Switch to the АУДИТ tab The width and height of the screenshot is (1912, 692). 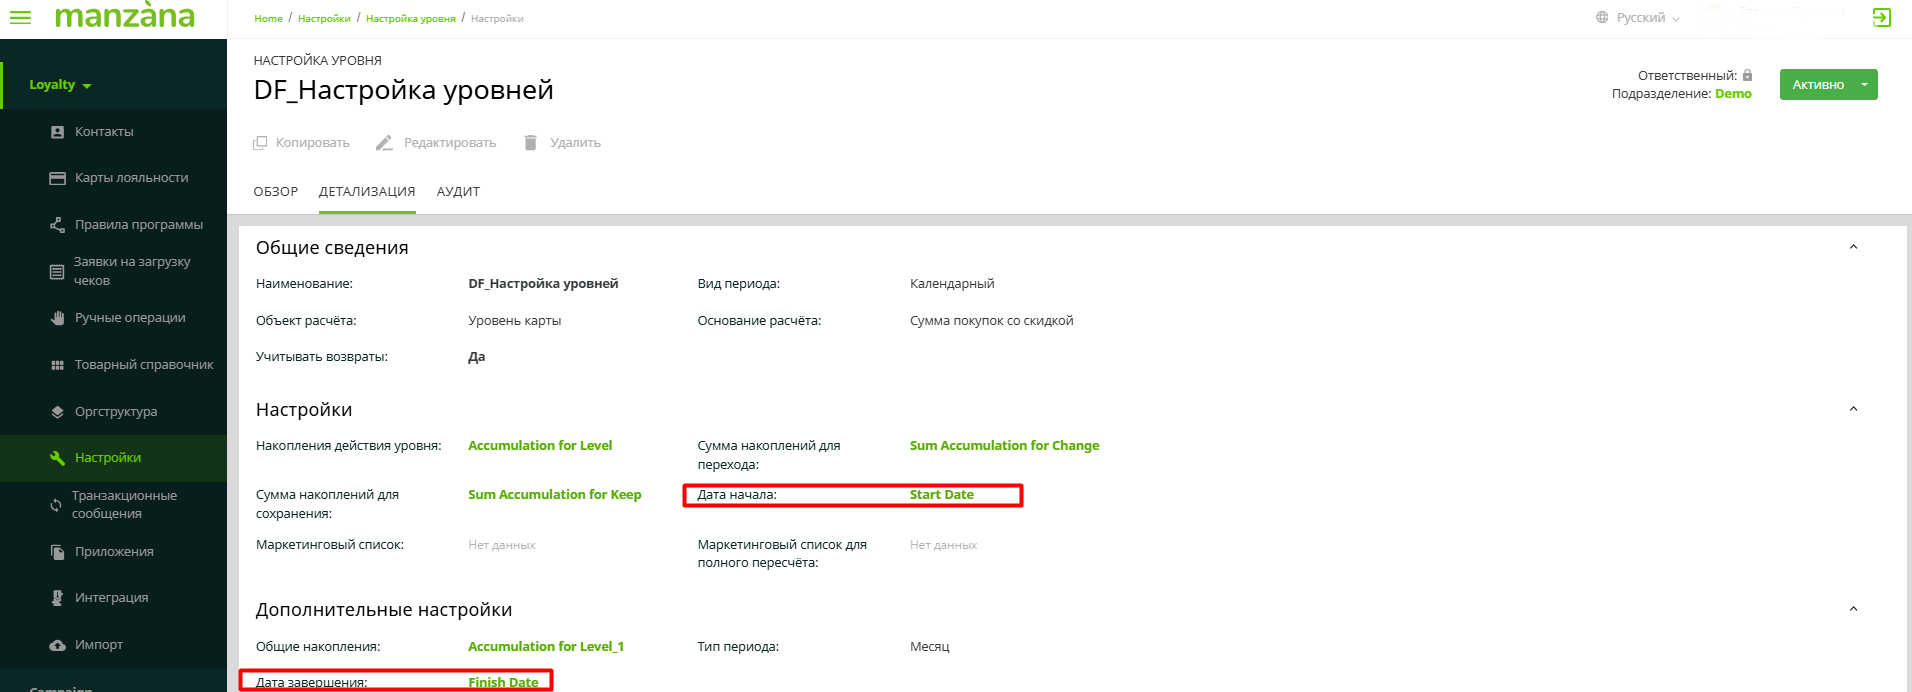pos(458,192)
